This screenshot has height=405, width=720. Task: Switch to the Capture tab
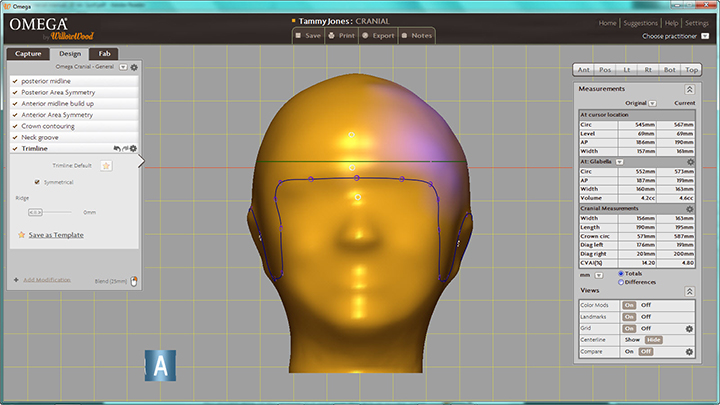pyautogui.click(x=26, y=54)
